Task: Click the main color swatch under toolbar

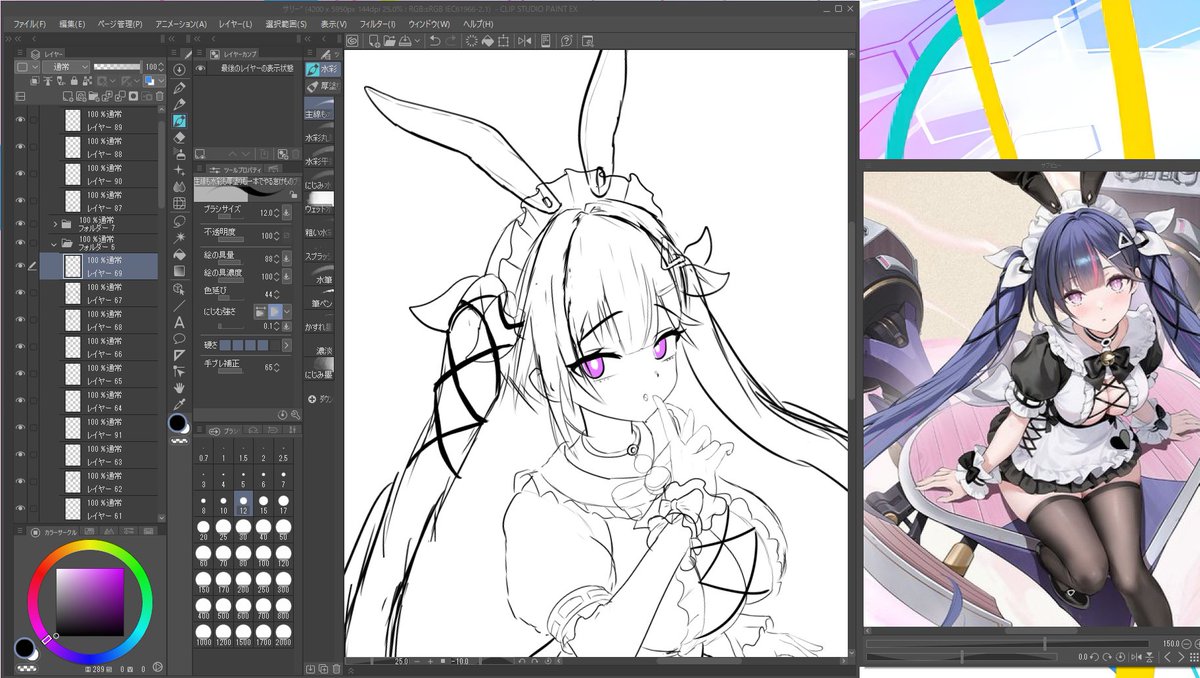Action: (x=178, y=423)
